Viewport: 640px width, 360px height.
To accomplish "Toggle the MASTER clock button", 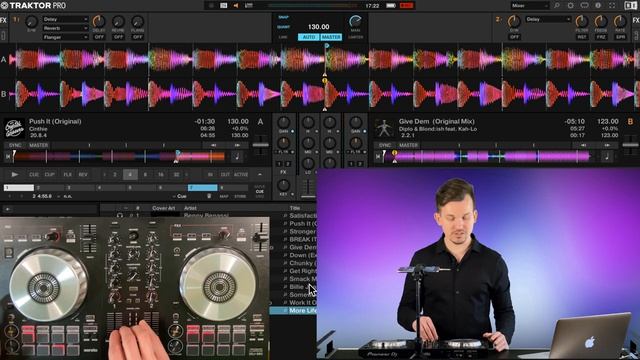I will point(331,37).
